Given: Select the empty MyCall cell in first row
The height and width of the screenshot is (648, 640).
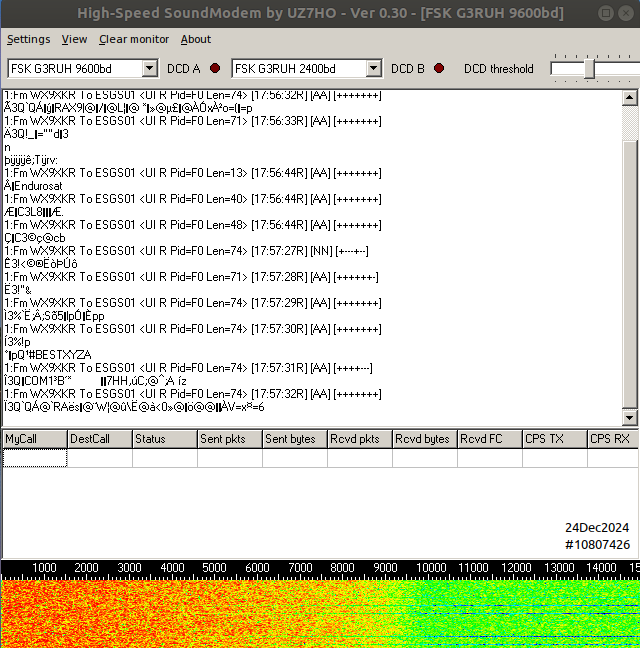Looking at the screenshot, I should (x=35, y=458).
